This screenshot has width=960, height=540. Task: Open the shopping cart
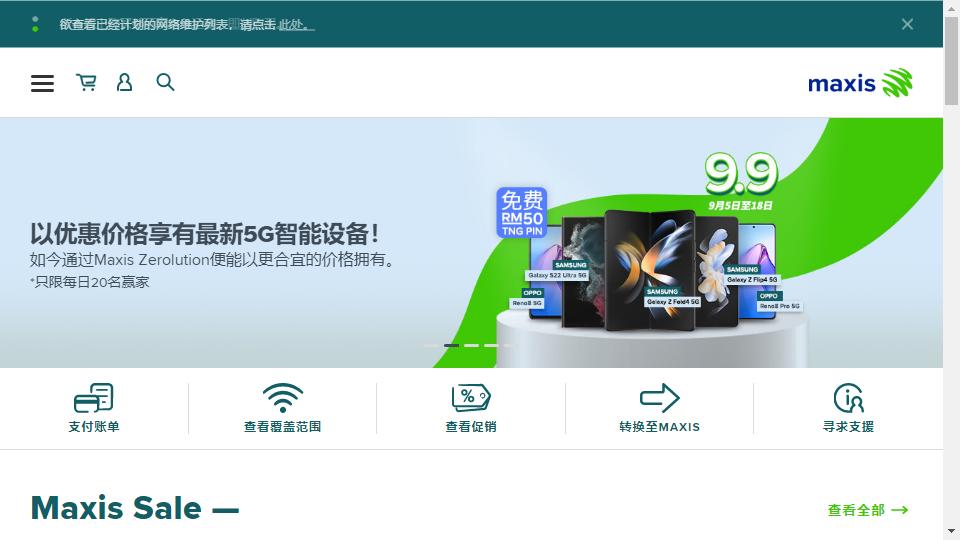point(86,82)
